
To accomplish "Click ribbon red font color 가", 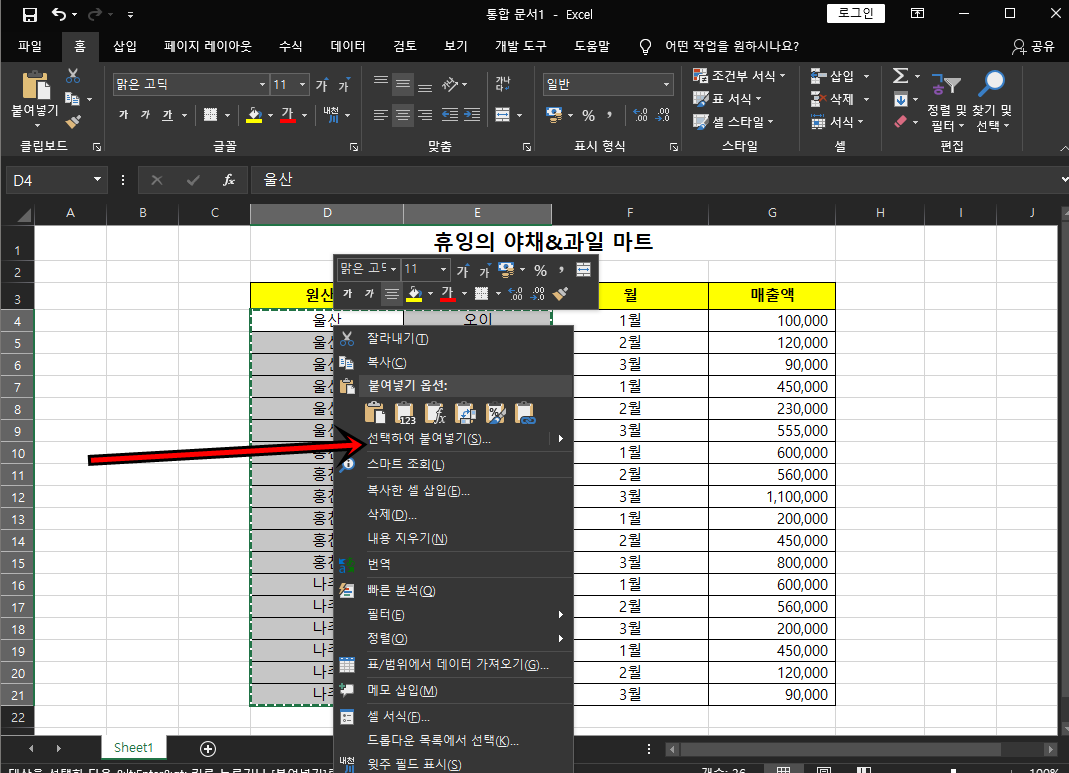I will (x=288, y=115).
